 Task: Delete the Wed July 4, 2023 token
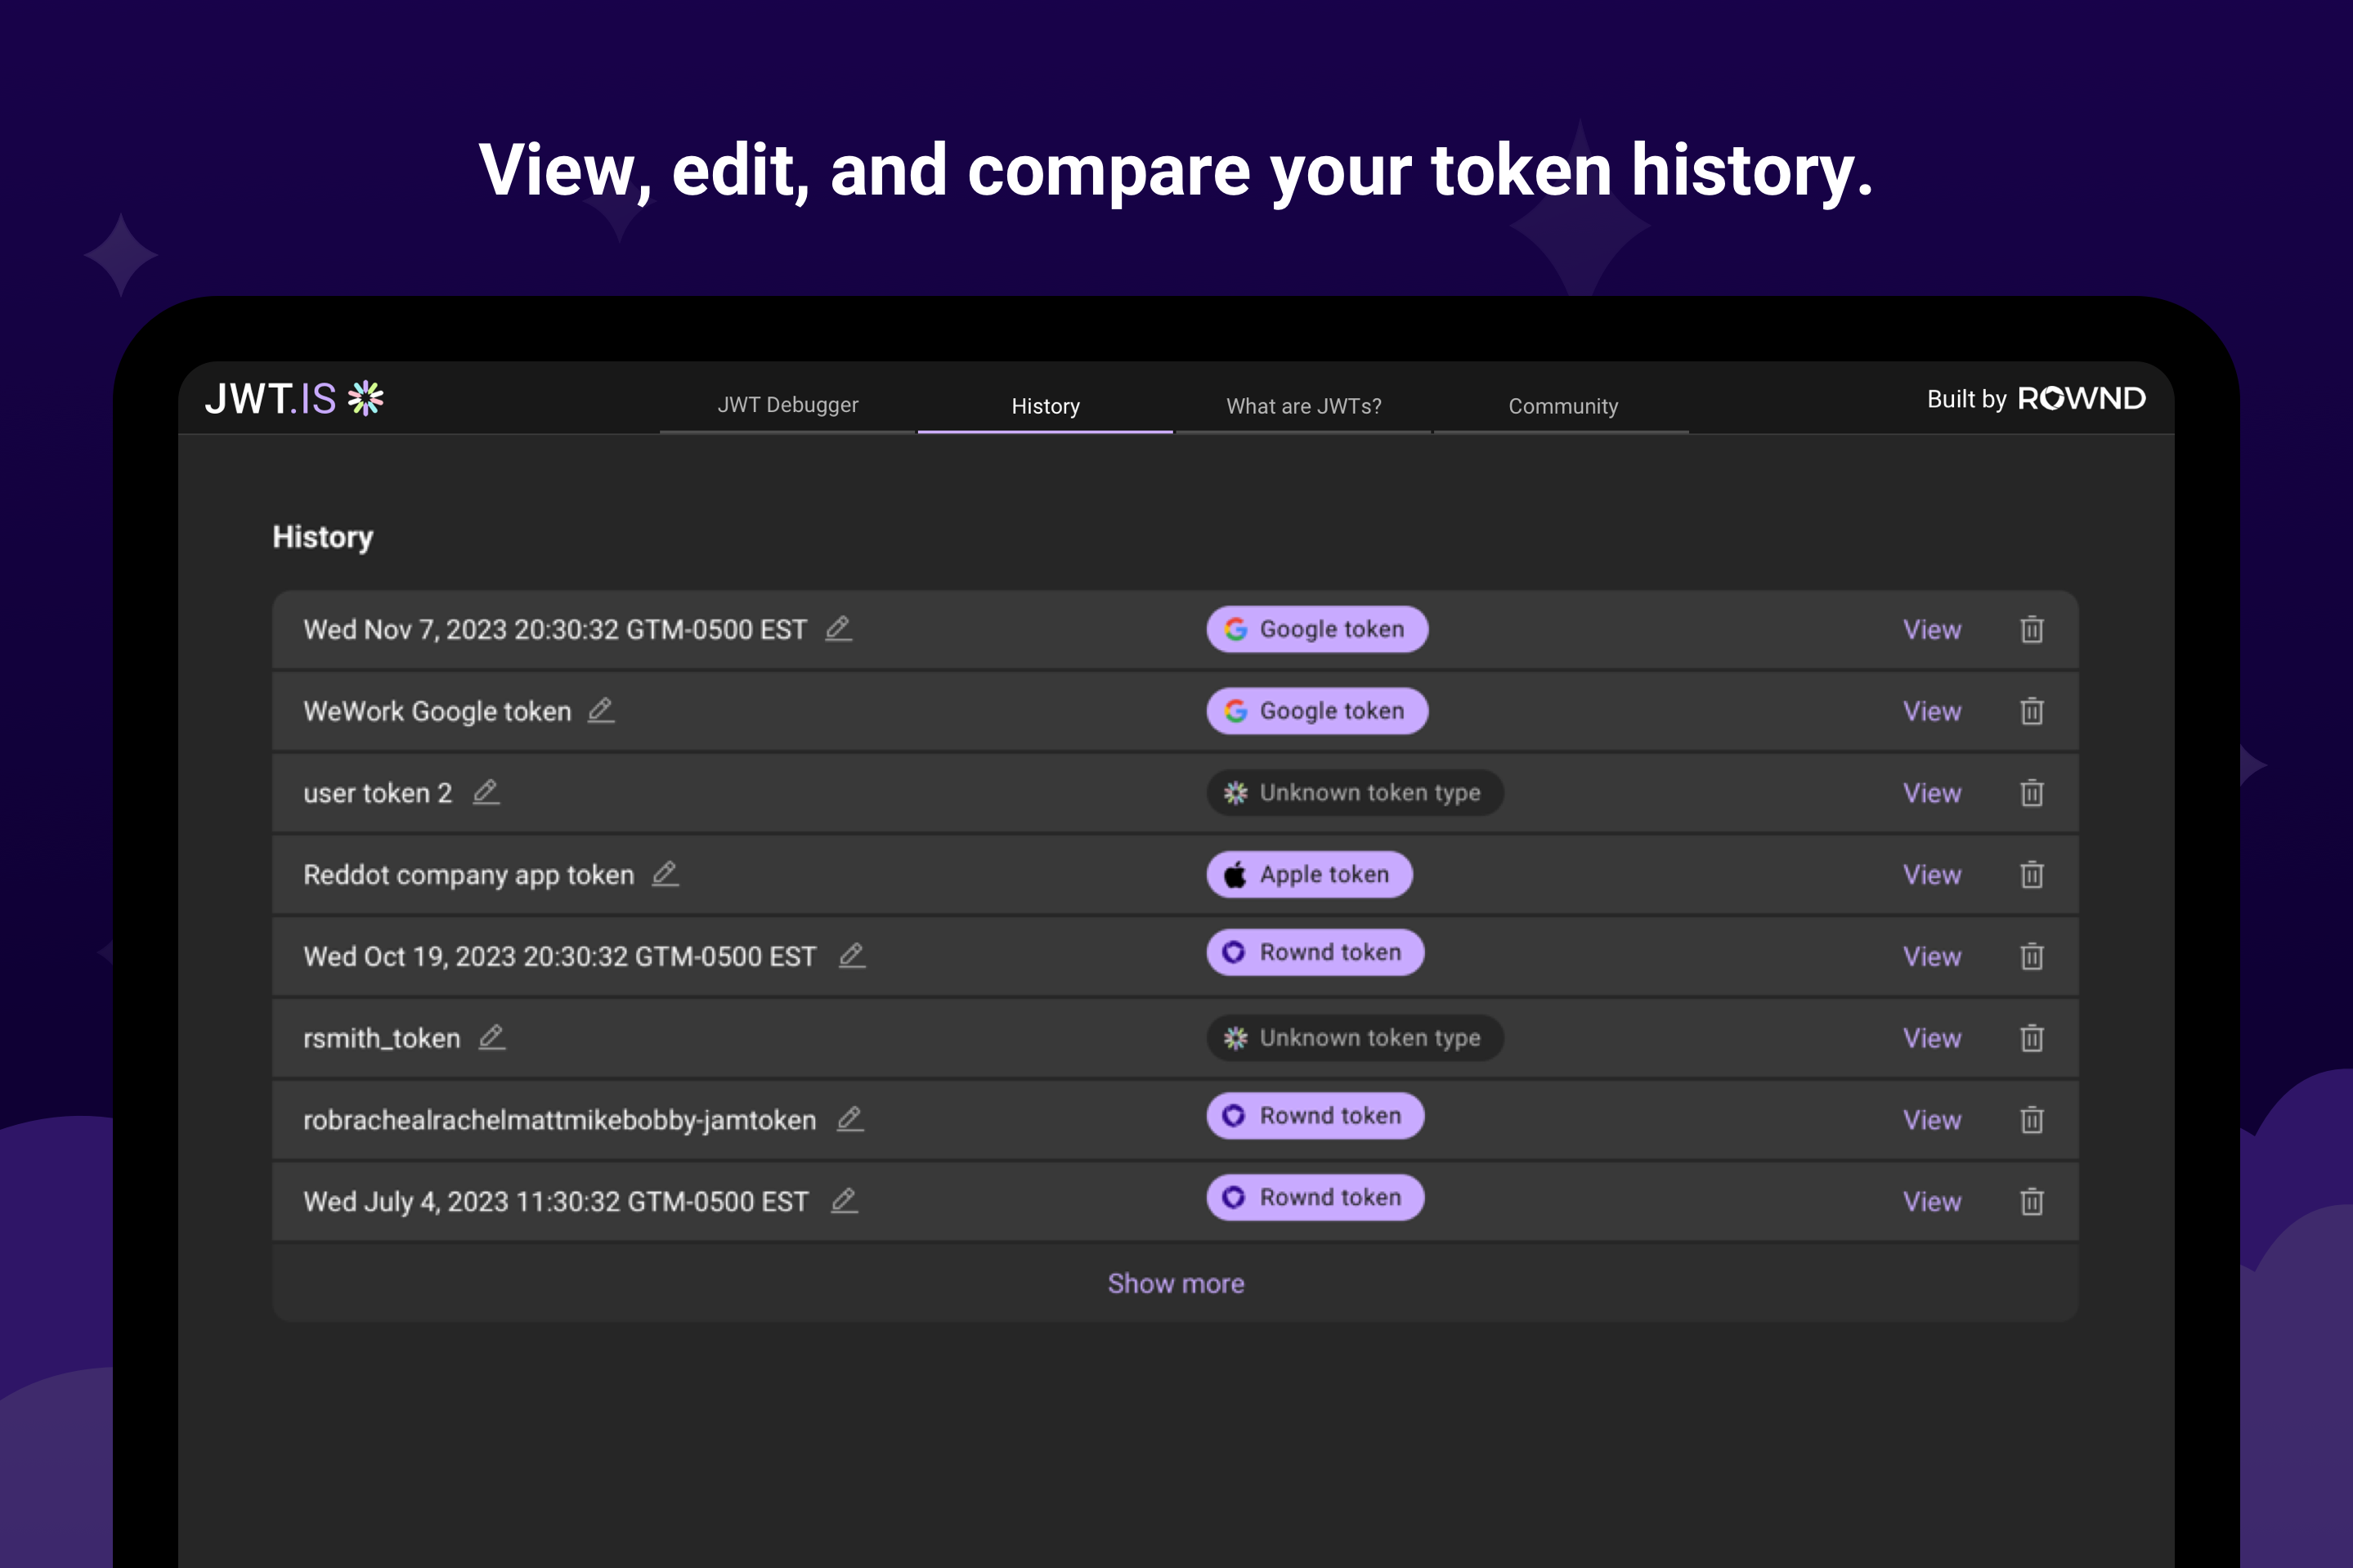click(2031, 1201)
